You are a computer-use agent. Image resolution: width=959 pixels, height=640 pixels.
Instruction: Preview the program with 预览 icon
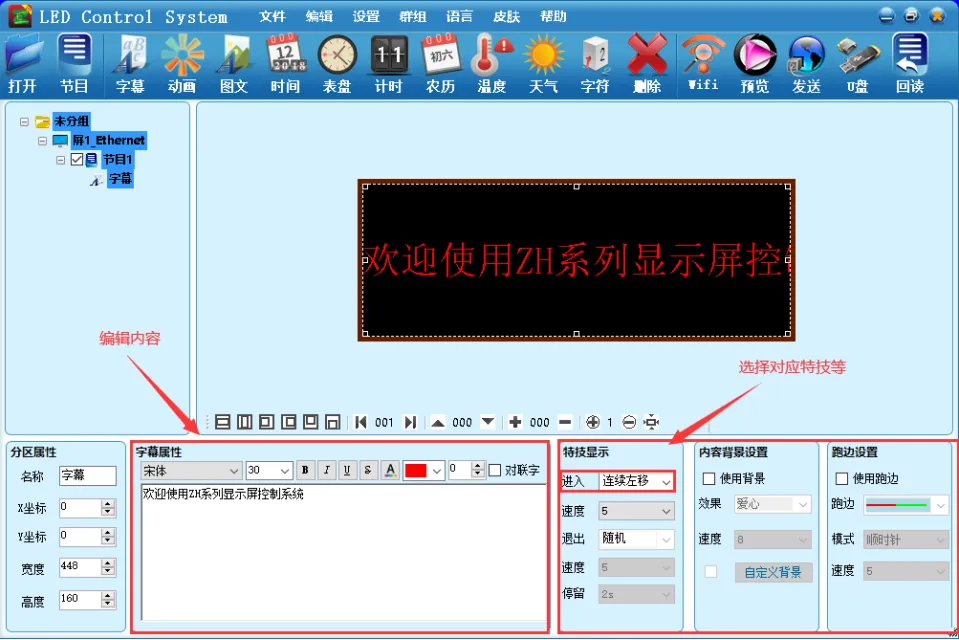click(755, 64)
